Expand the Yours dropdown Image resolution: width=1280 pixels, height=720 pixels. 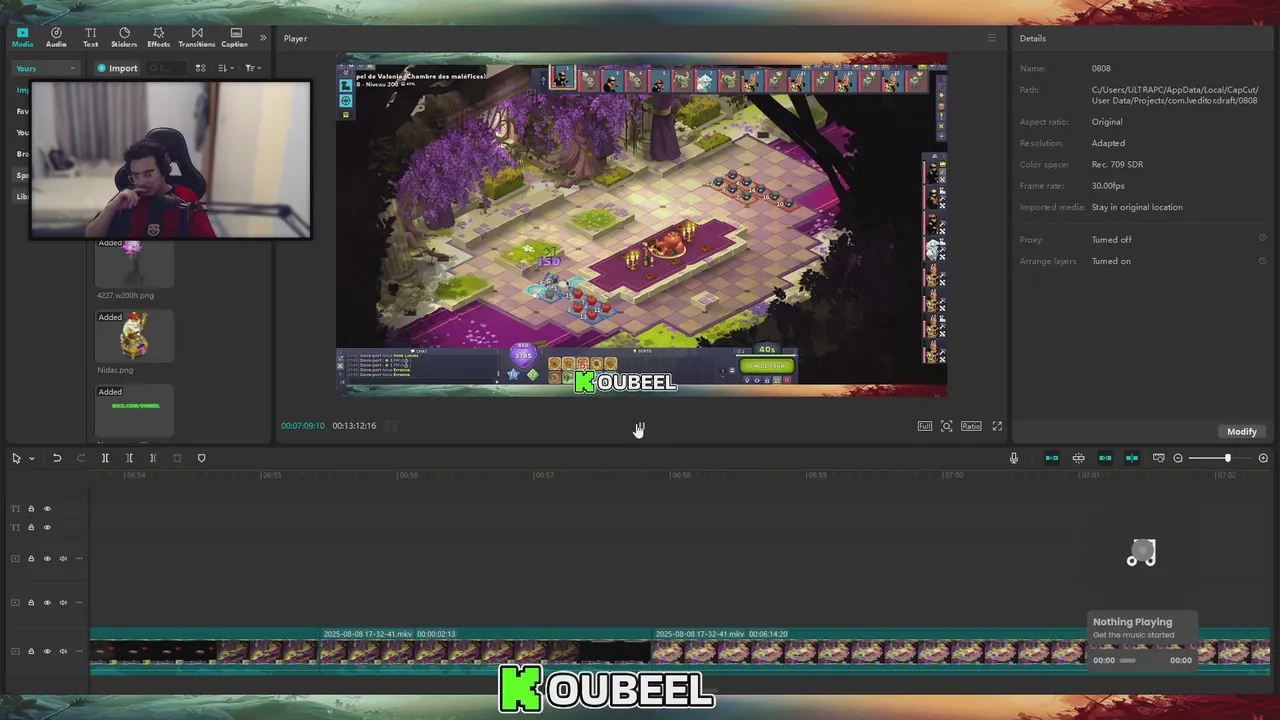pyautogui.click(x=45, y=68)
